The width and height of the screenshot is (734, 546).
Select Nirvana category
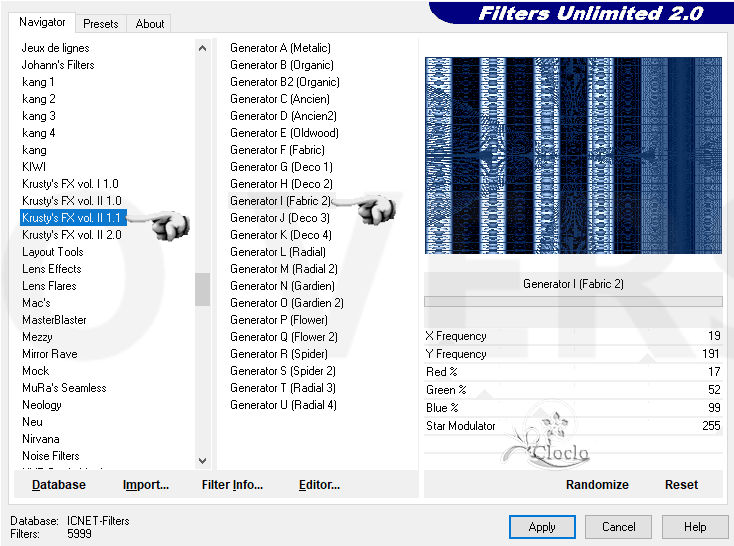click(41, 439)
